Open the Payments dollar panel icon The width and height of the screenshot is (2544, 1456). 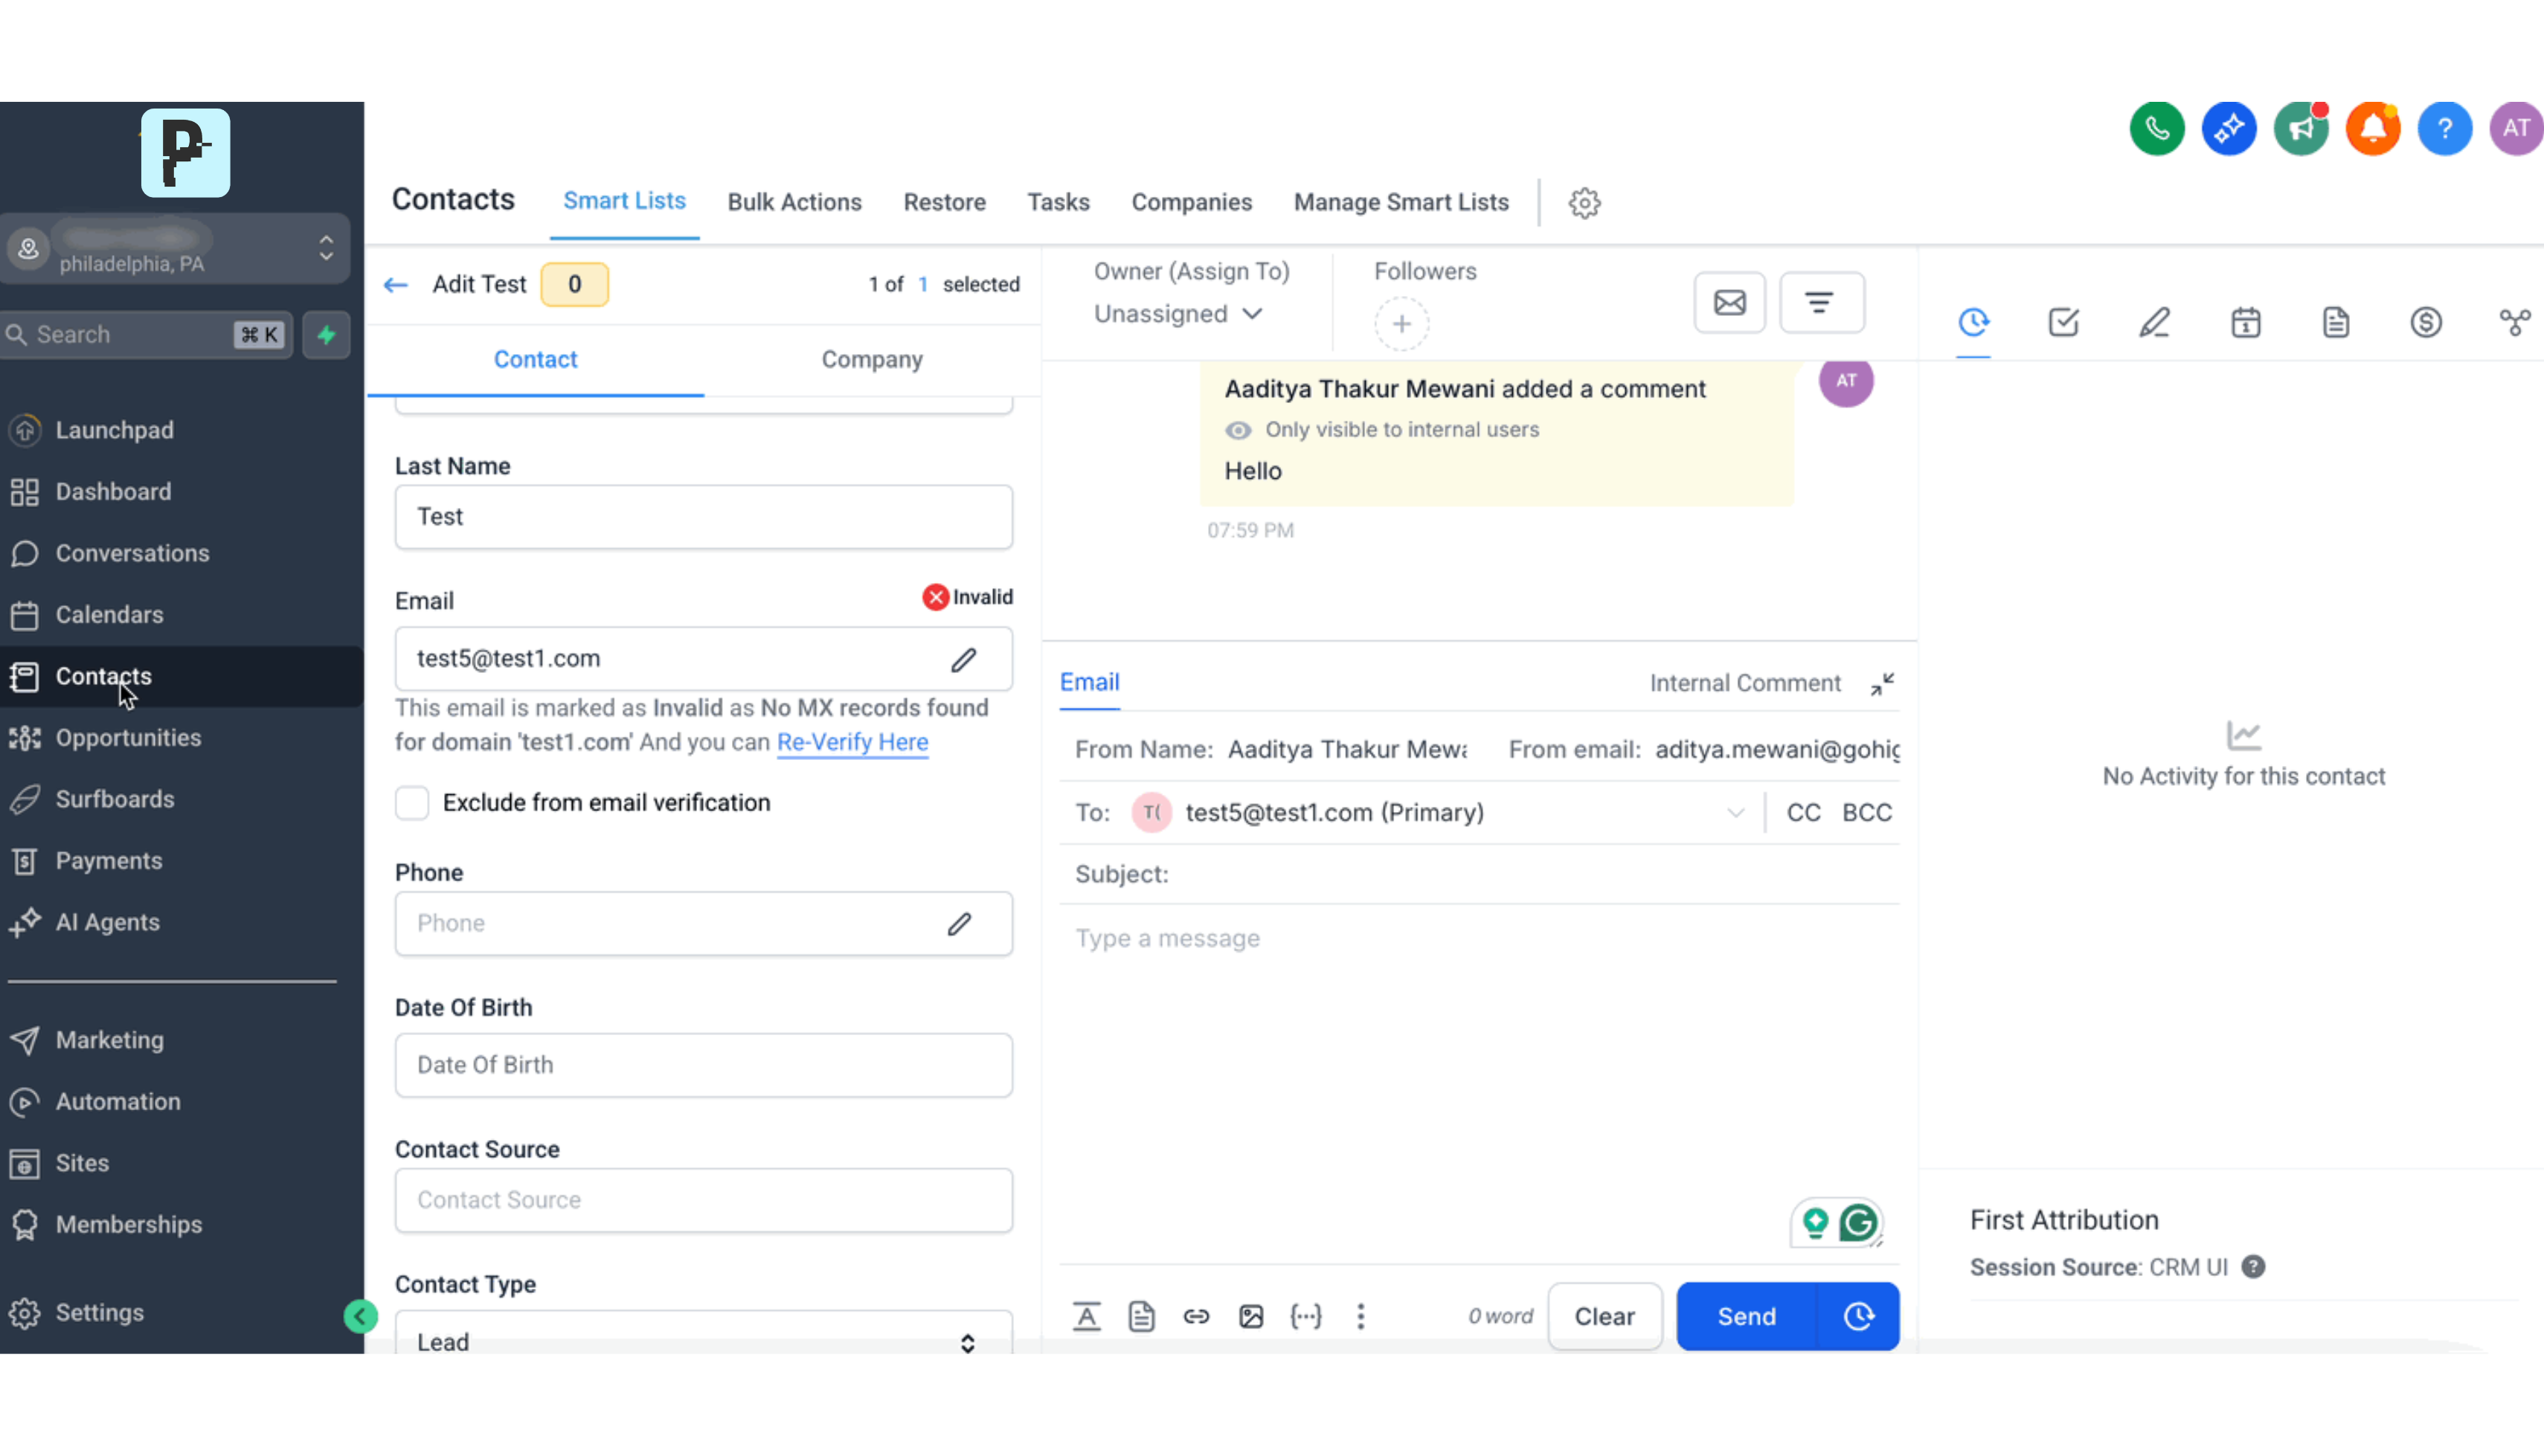point(2425,322)
